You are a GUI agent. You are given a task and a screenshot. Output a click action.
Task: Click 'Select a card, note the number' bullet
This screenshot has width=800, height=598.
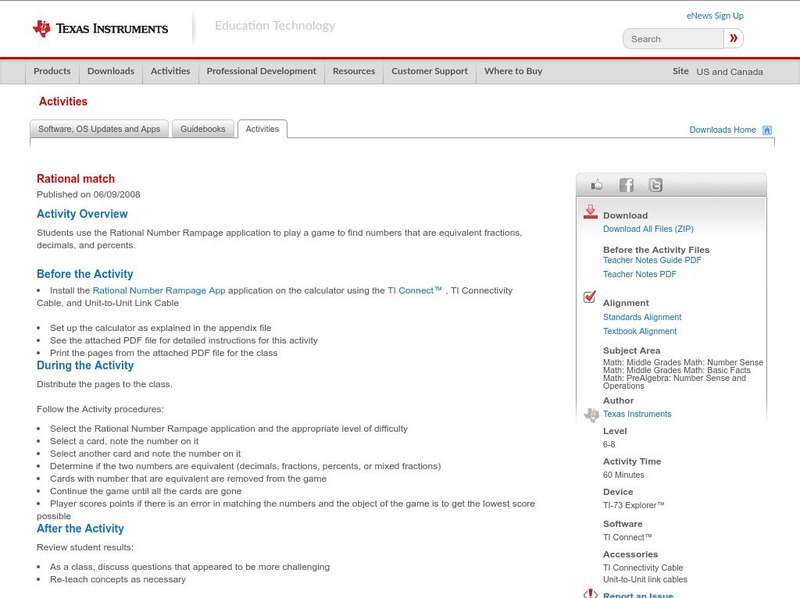pyautogui.click(x=124, y=441)
